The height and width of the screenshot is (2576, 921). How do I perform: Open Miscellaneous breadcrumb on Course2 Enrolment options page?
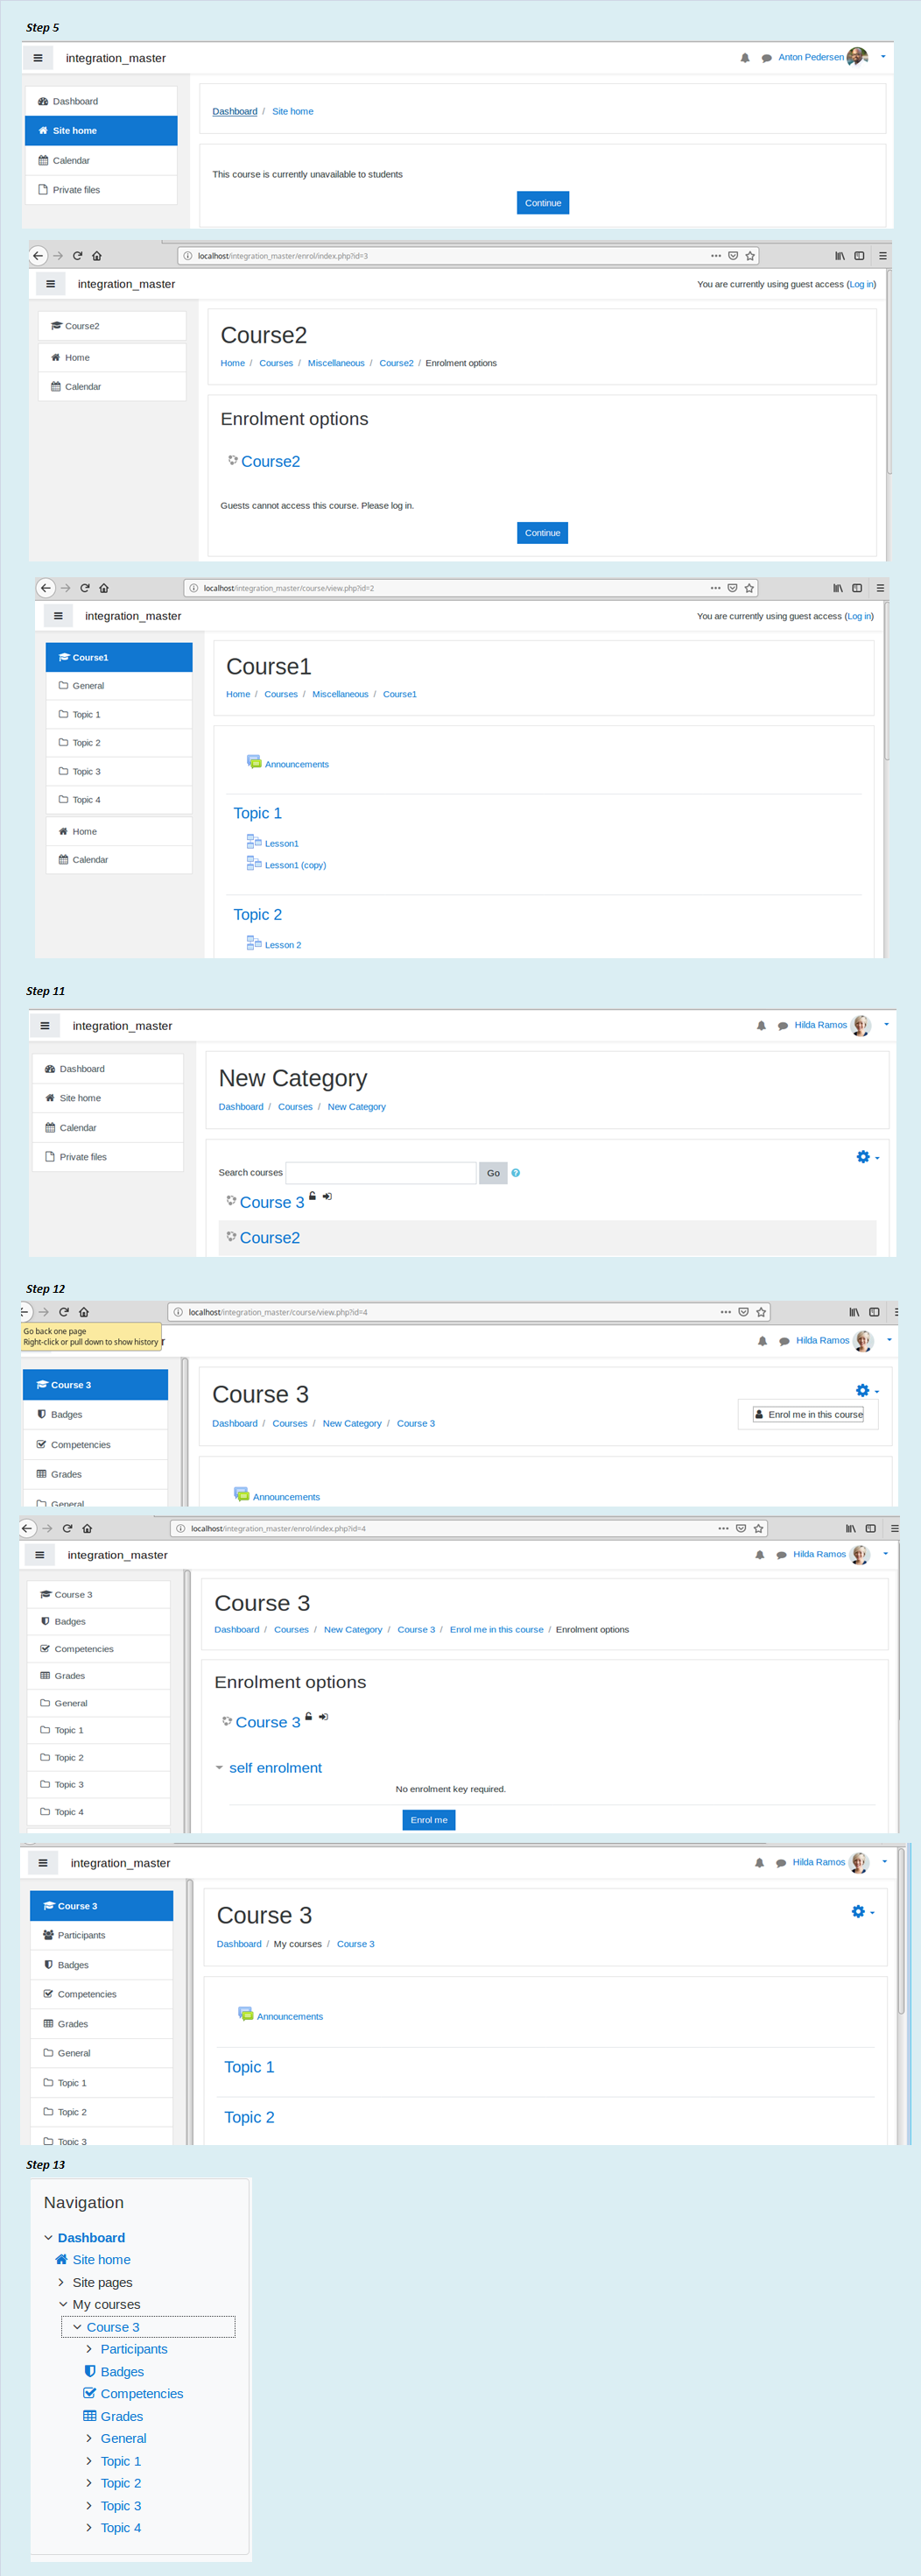tap(336, 363)
